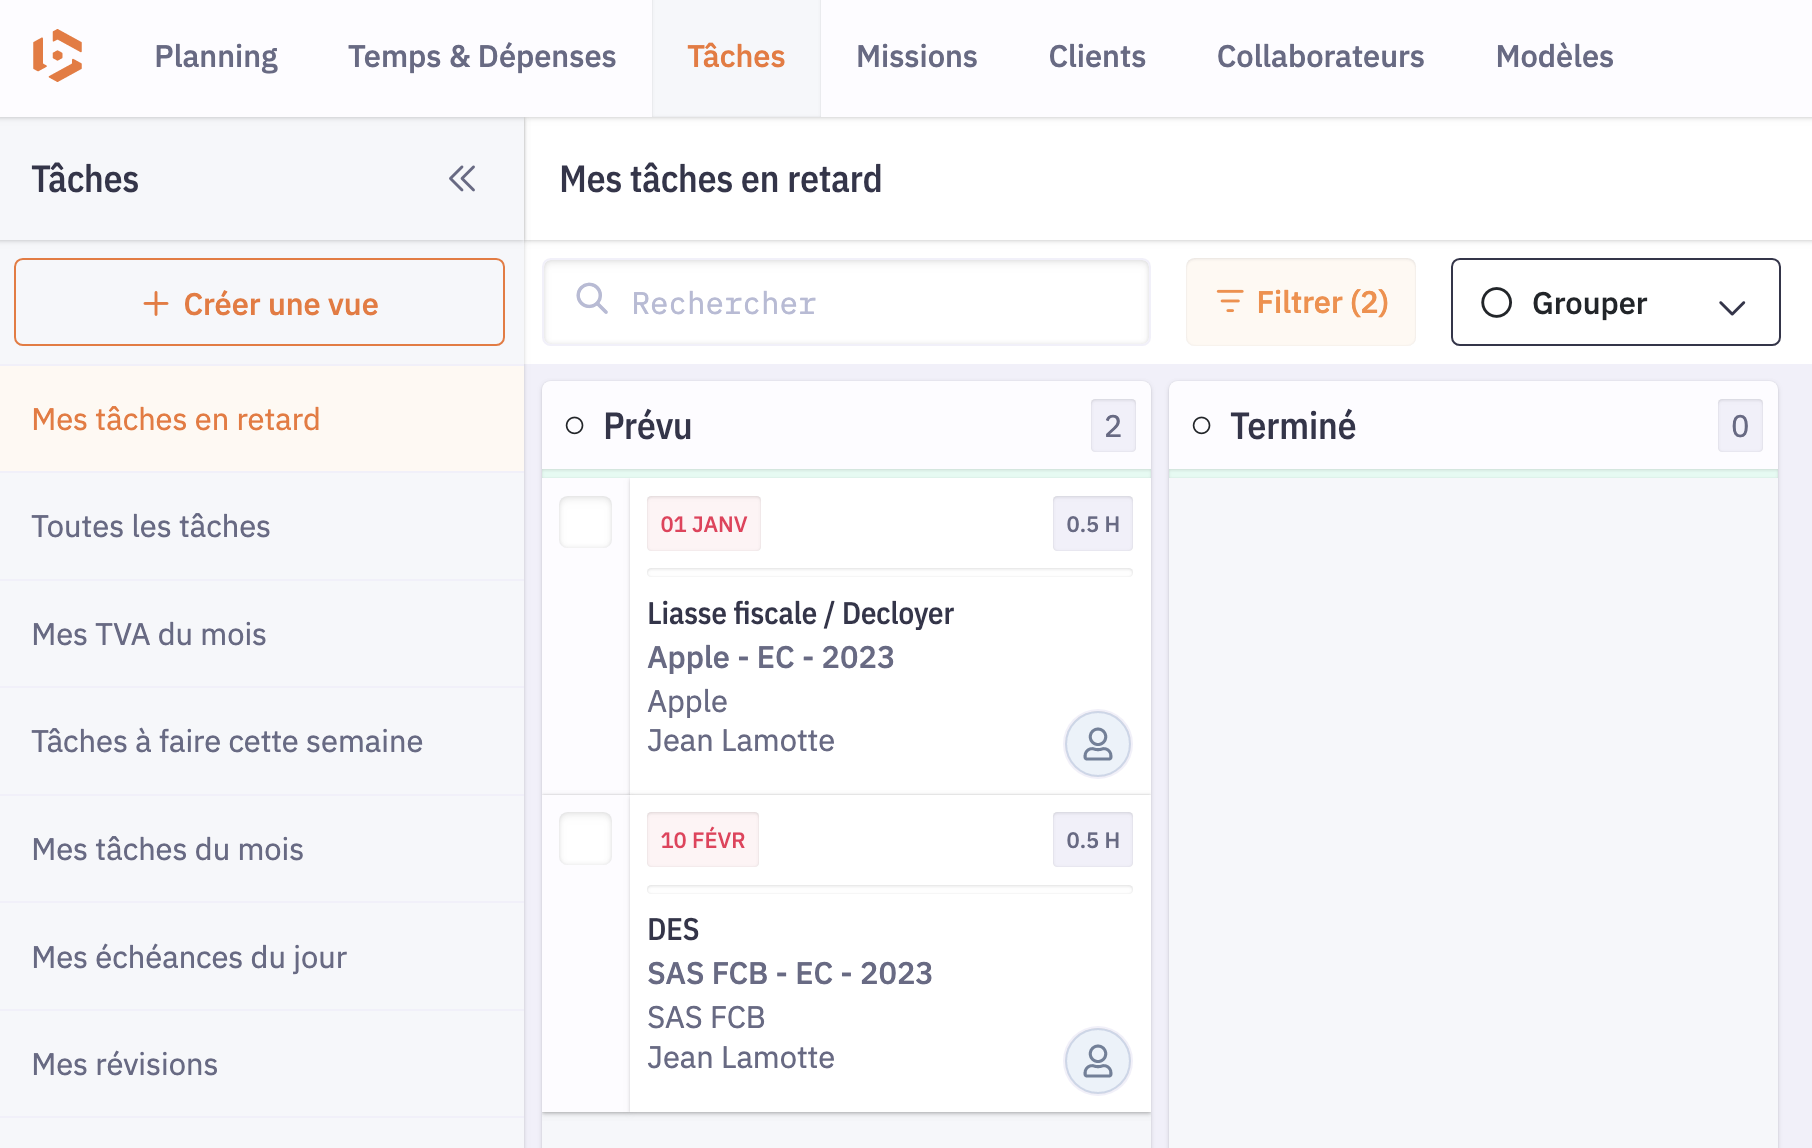Collapse the Tâches sidebar
Image resolution: width=1812 pixels, height=1148 pixels.
click(461, 179)
